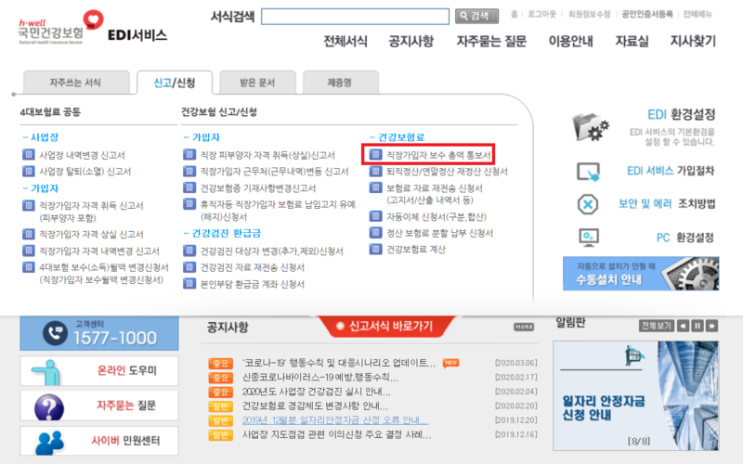Open 건강보험료 경감제도 변경사항 안내 notice
This screenshot has height=464, width=743.
[x=315, y=406]
